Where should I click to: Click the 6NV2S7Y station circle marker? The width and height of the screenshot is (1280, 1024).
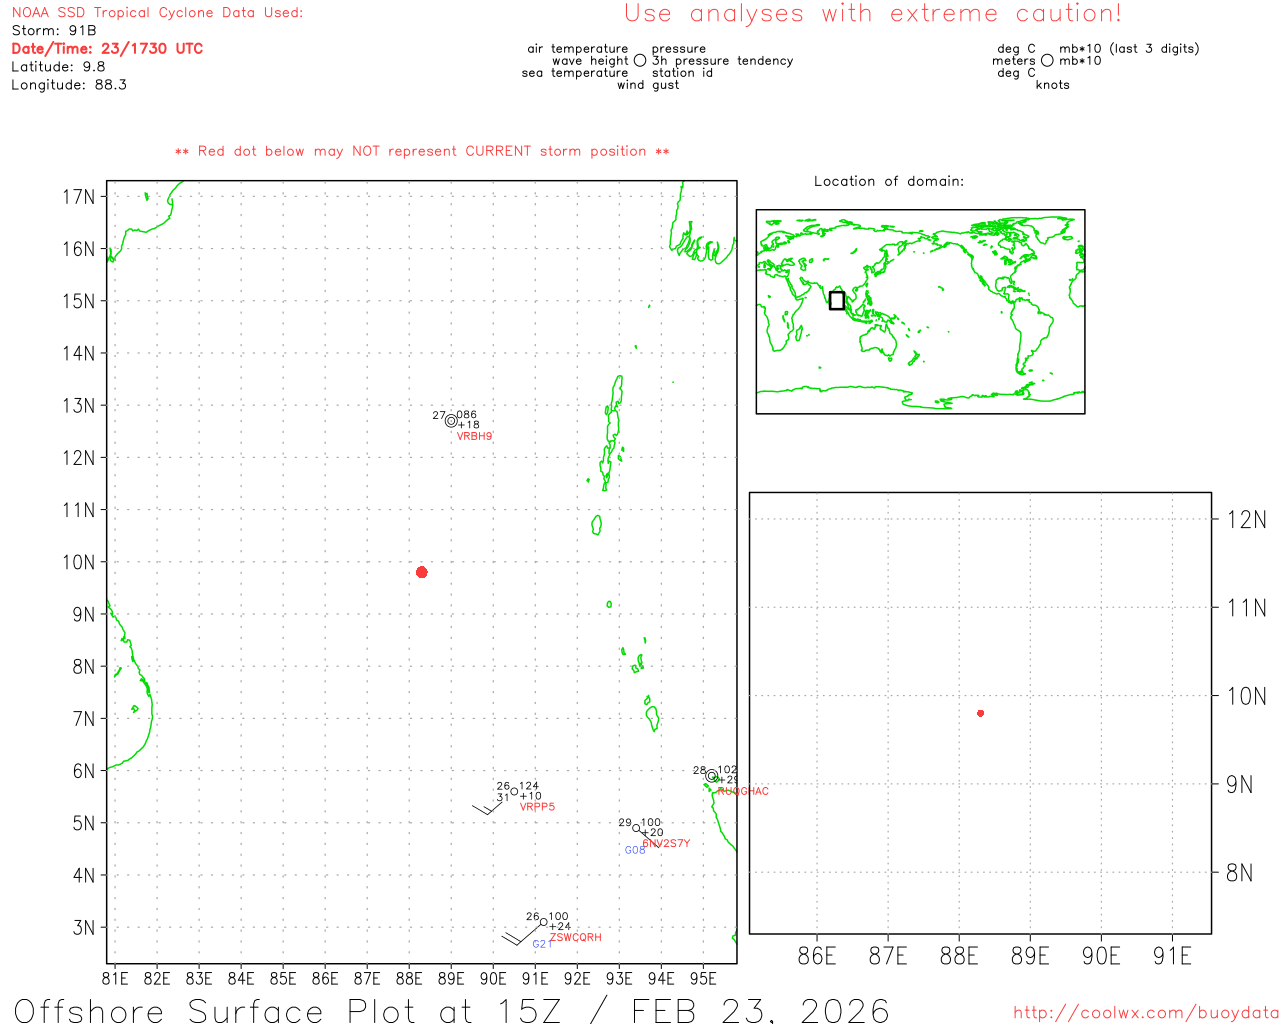[x=636, y=828]
